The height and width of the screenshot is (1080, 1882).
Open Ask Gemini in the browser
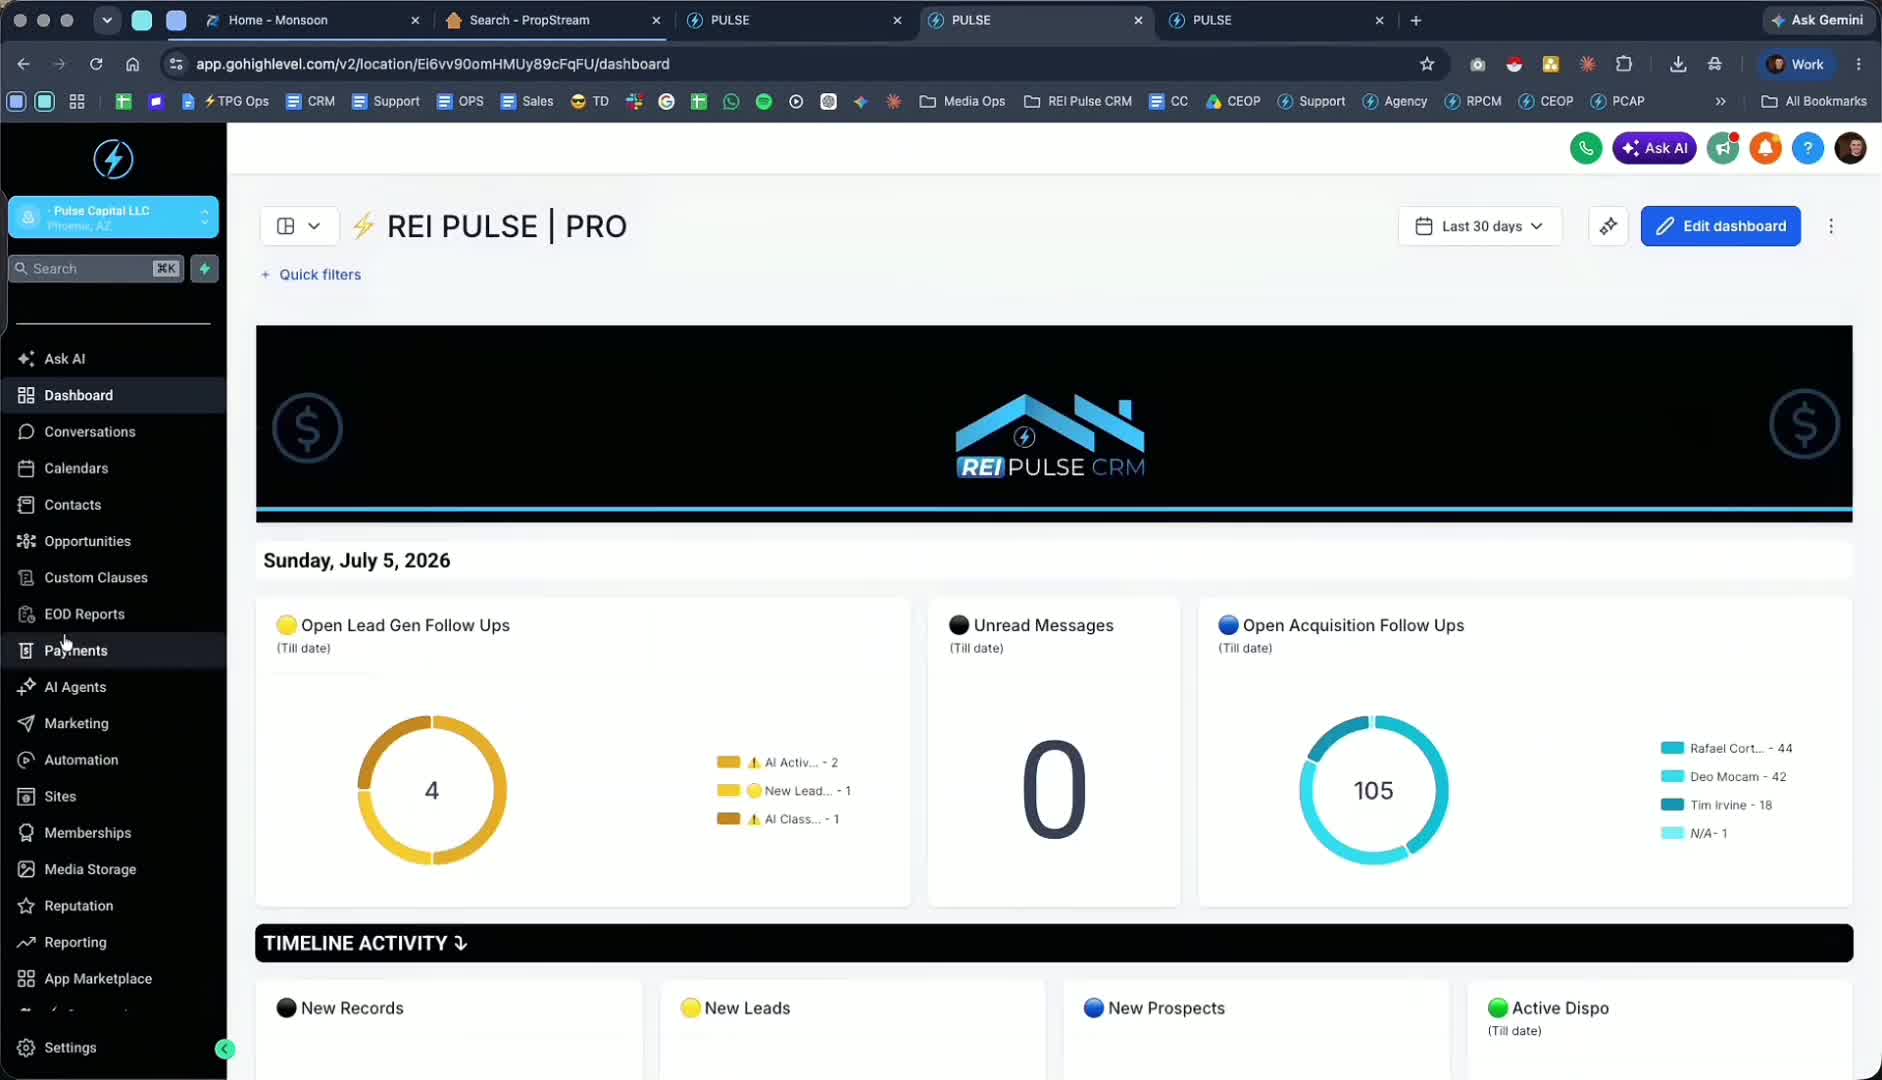pyautogui.click(x=1817, y=20)
